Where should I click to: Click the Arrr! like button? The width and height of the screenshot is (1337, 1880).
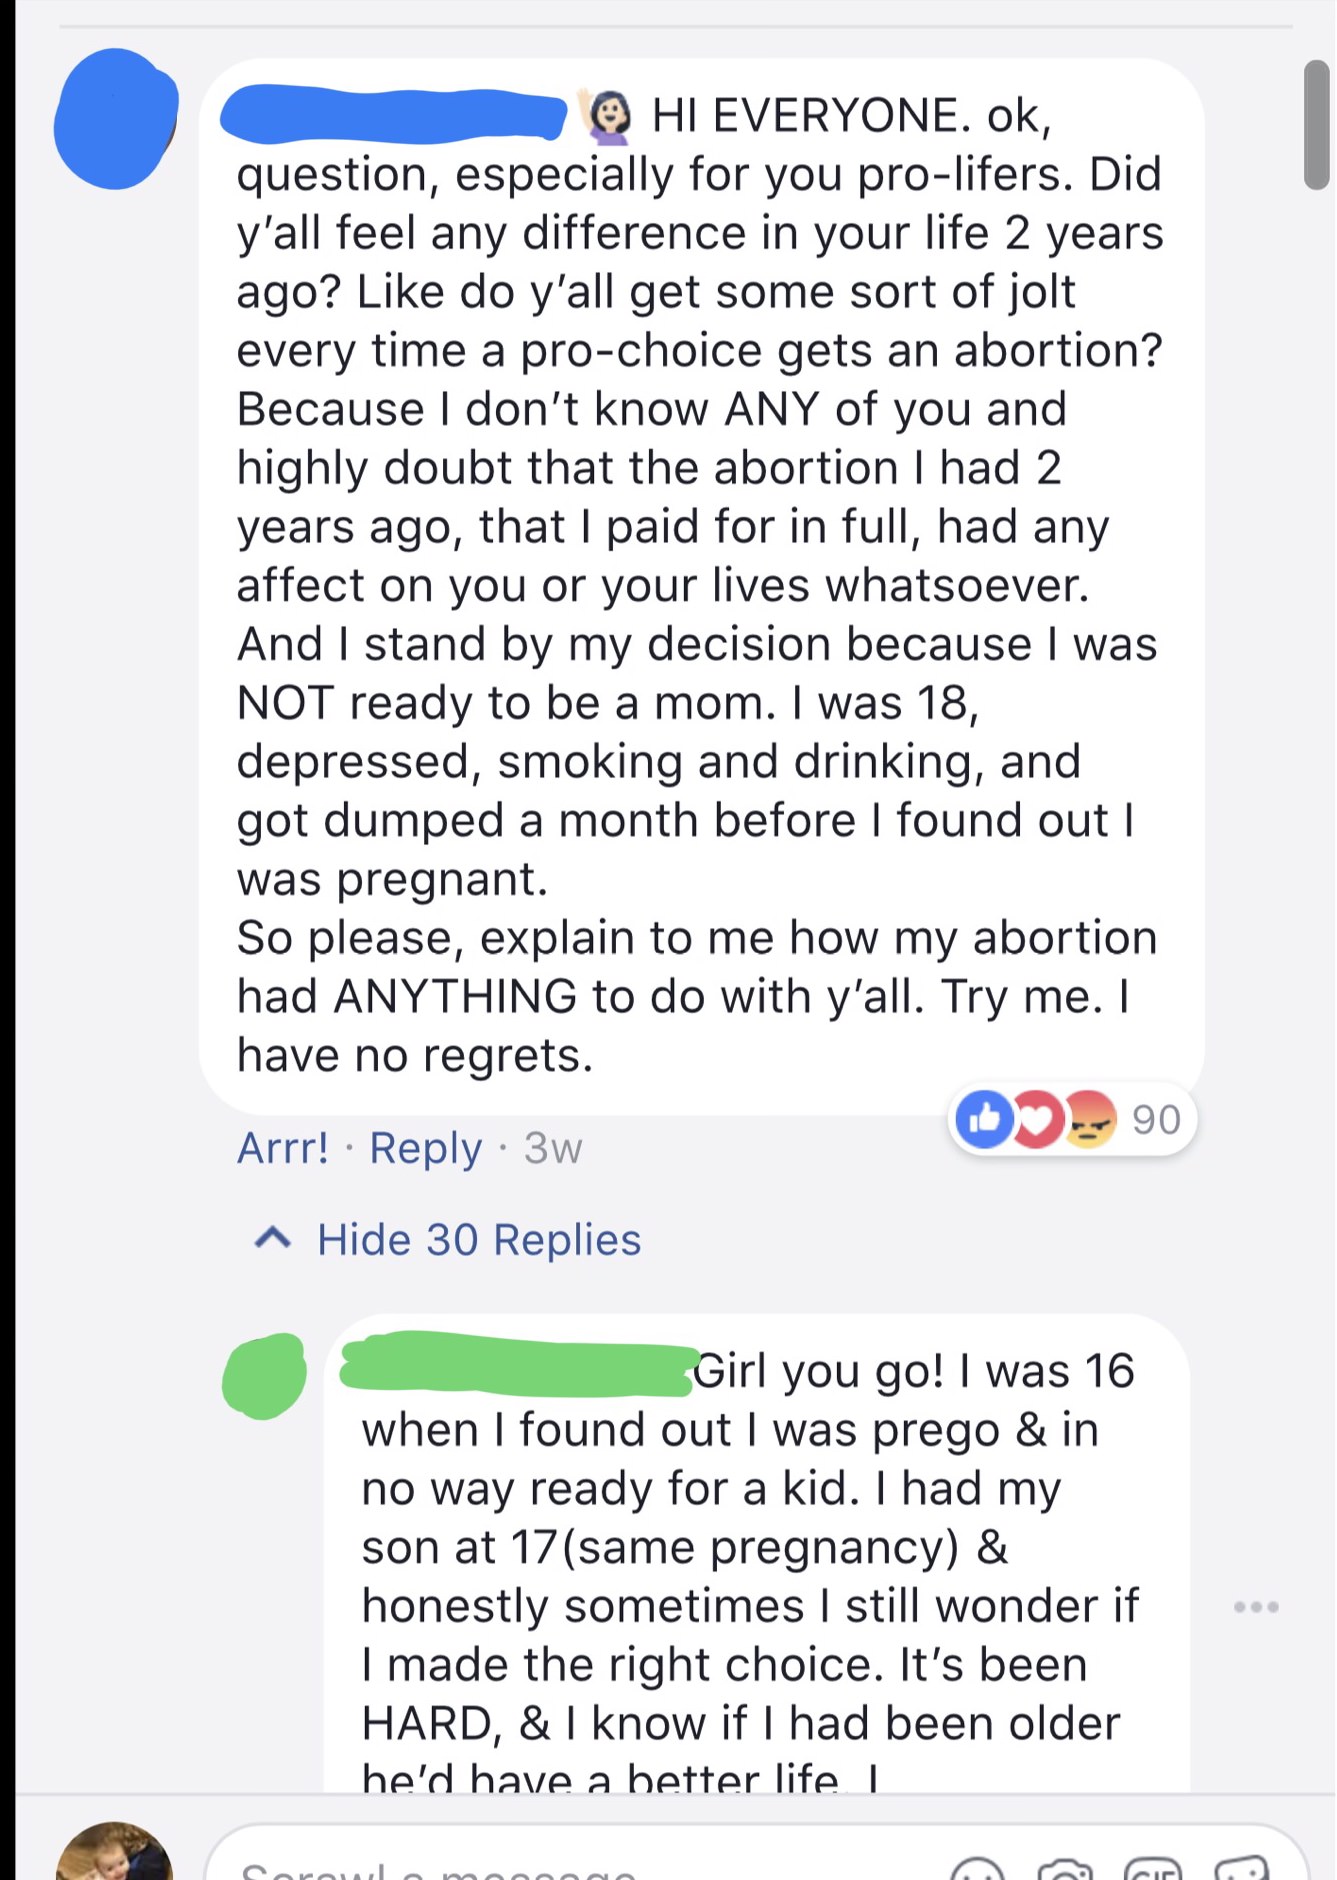pyautogui.click(x=282, y=1148)
